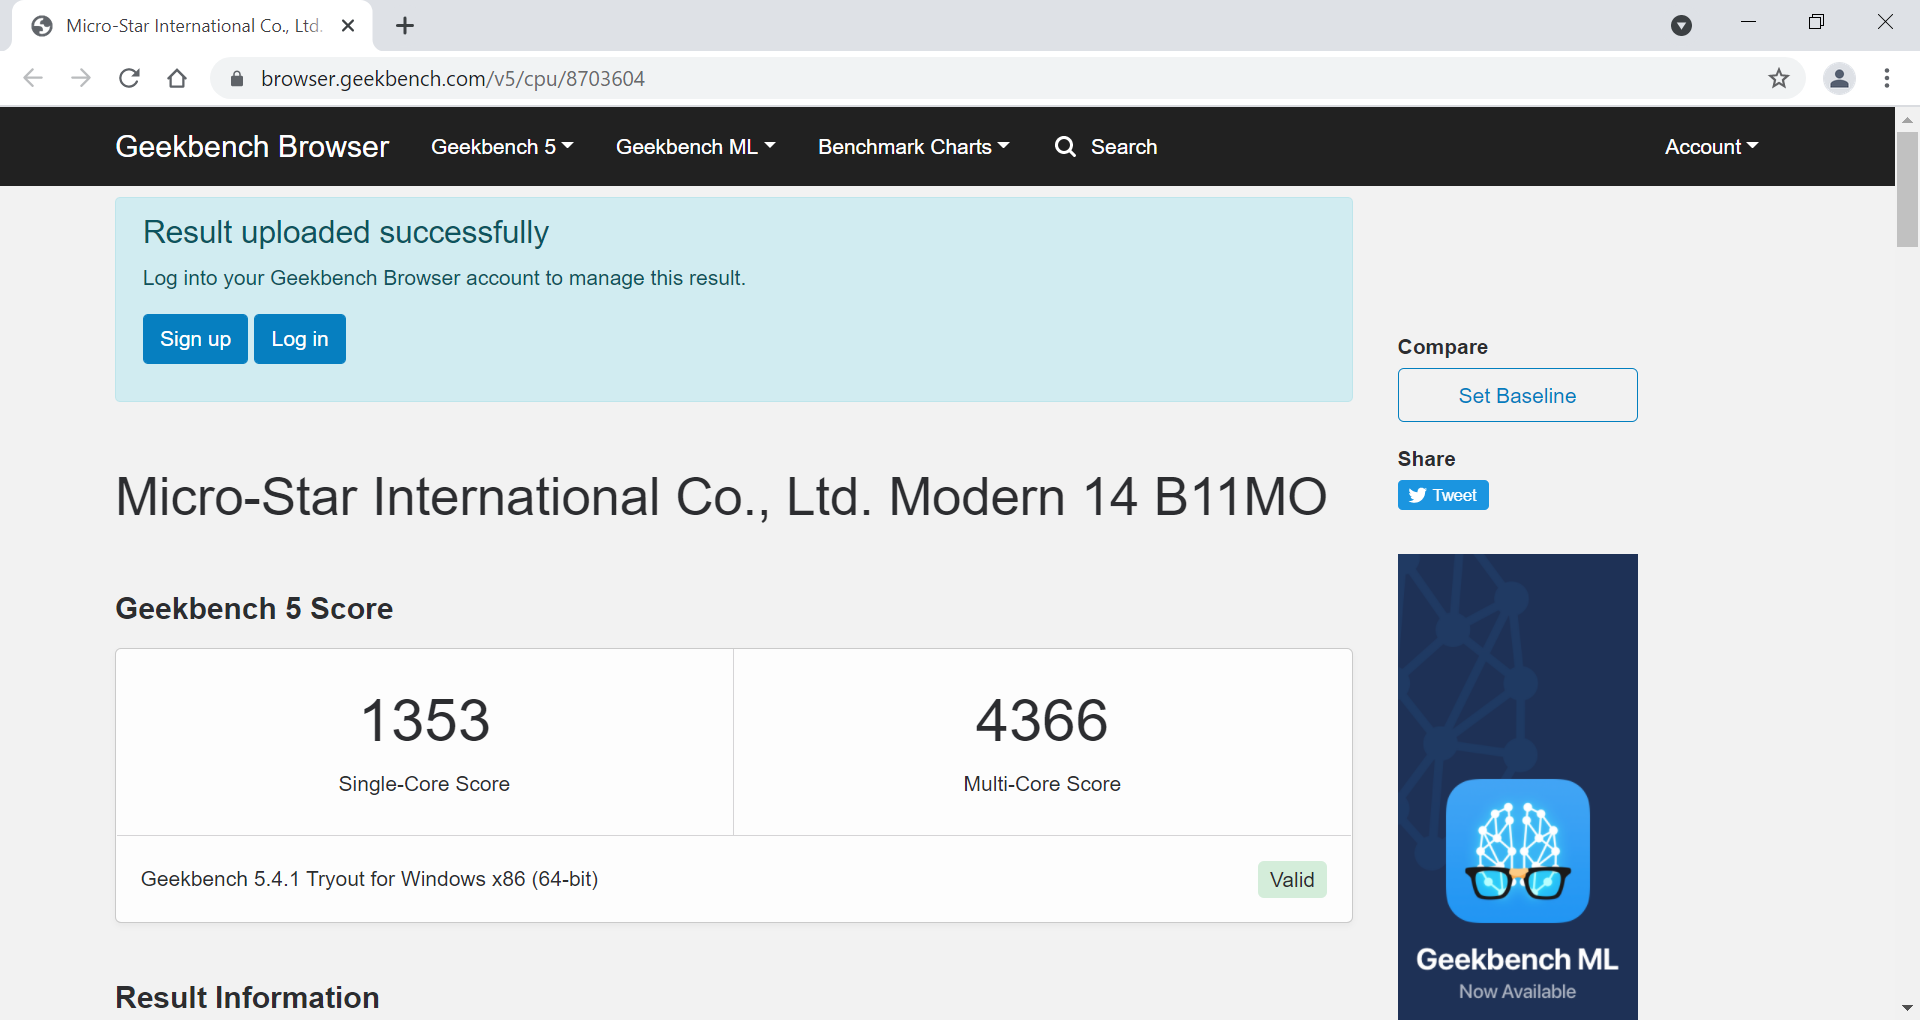Click the 'Log into your Geekbench Browser account' text
Image resolution: width=1920 pixels, height=1020 pixels.
(x=444, y=278)
